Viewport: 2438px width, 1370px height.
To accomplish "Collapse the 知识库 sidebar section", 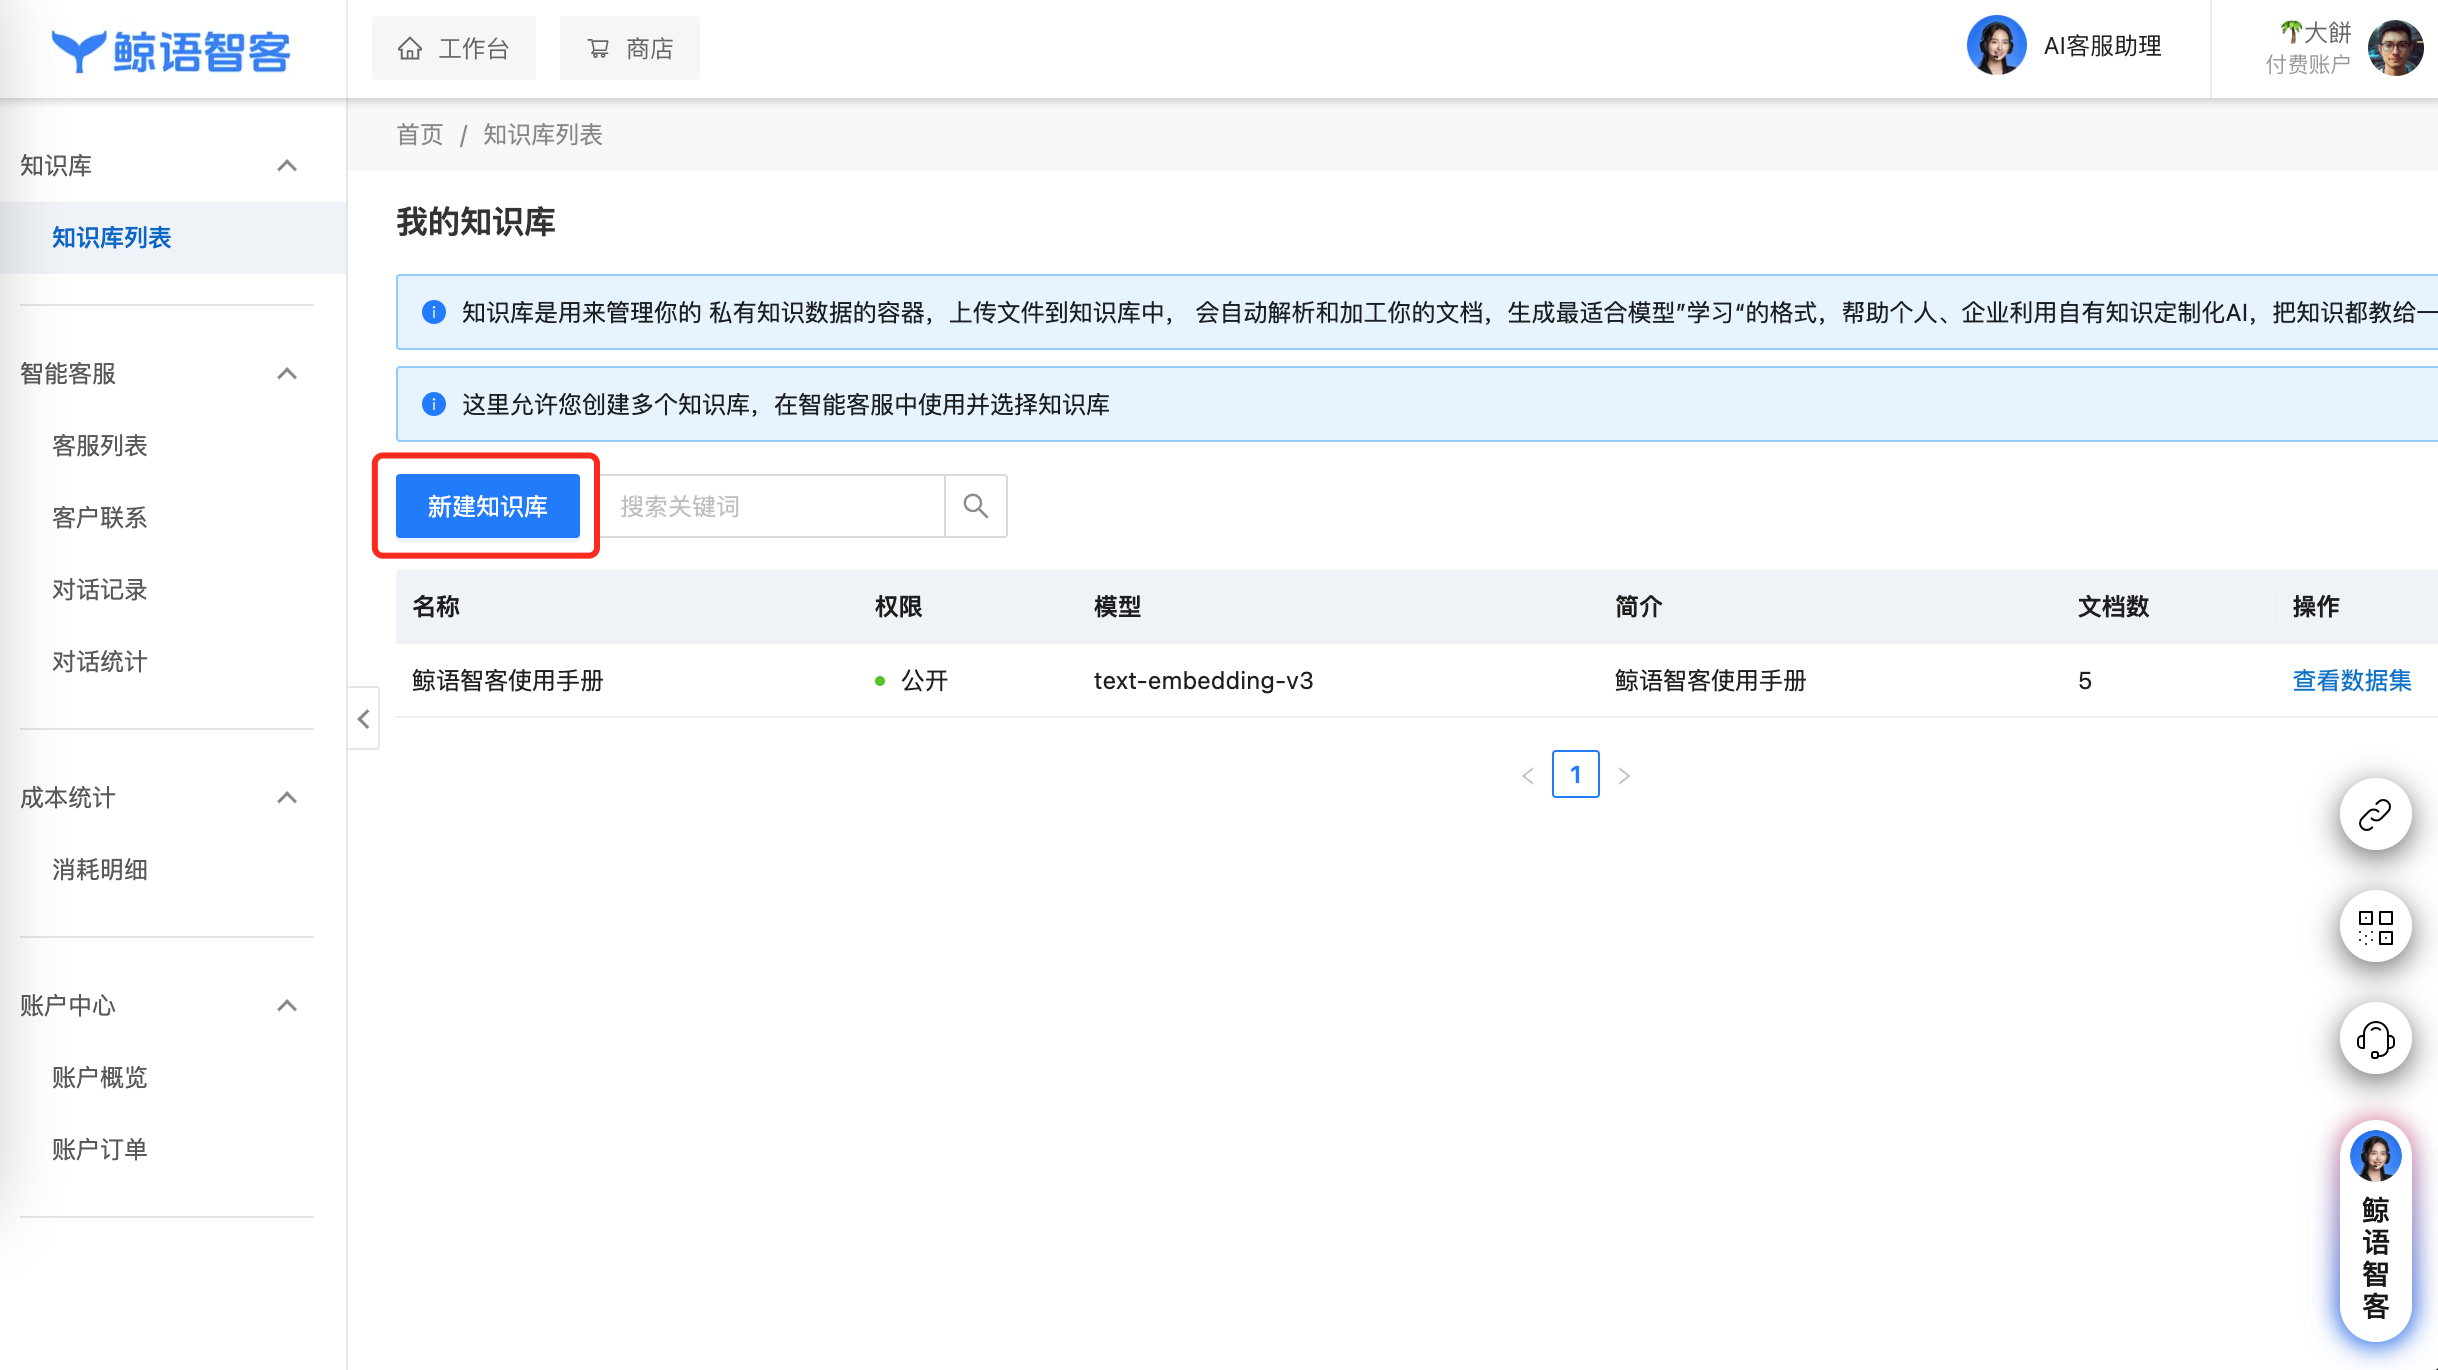I will click(x=287, y=166).
